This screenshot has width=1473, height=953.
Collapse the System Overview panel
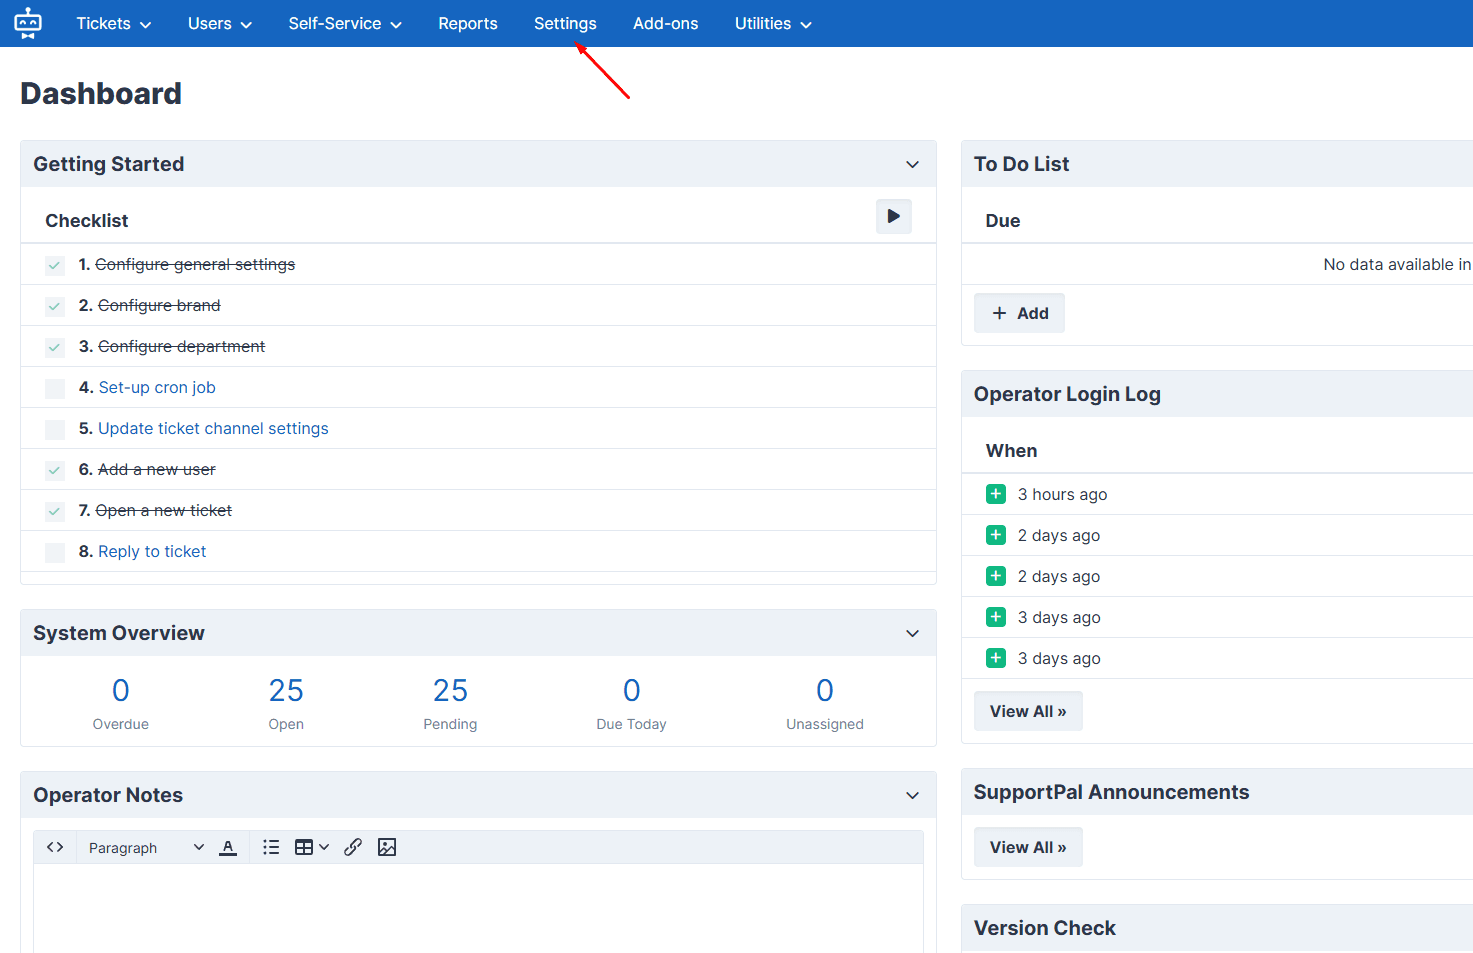click(912, 633)
